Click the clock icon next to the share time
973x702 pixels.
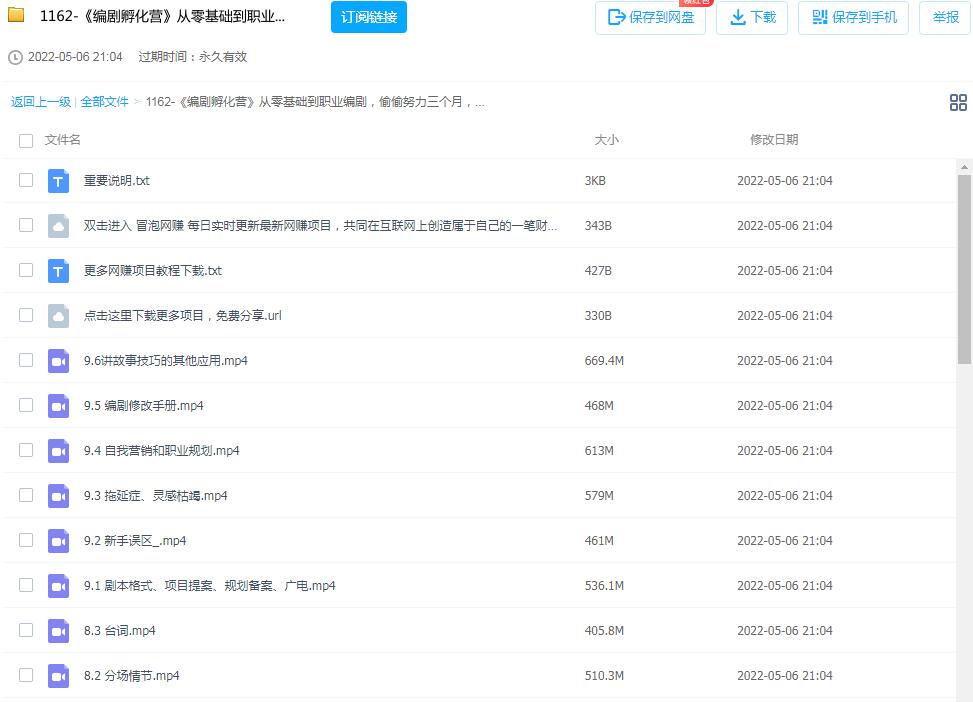point(15,58)
